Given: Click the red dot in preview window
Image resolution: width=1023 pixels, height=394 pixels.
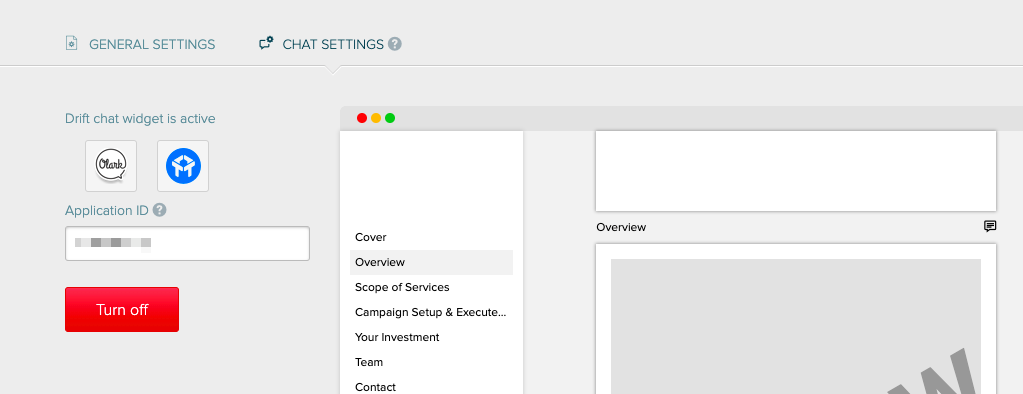Looking at the screenshot, I should click(361, 118).
